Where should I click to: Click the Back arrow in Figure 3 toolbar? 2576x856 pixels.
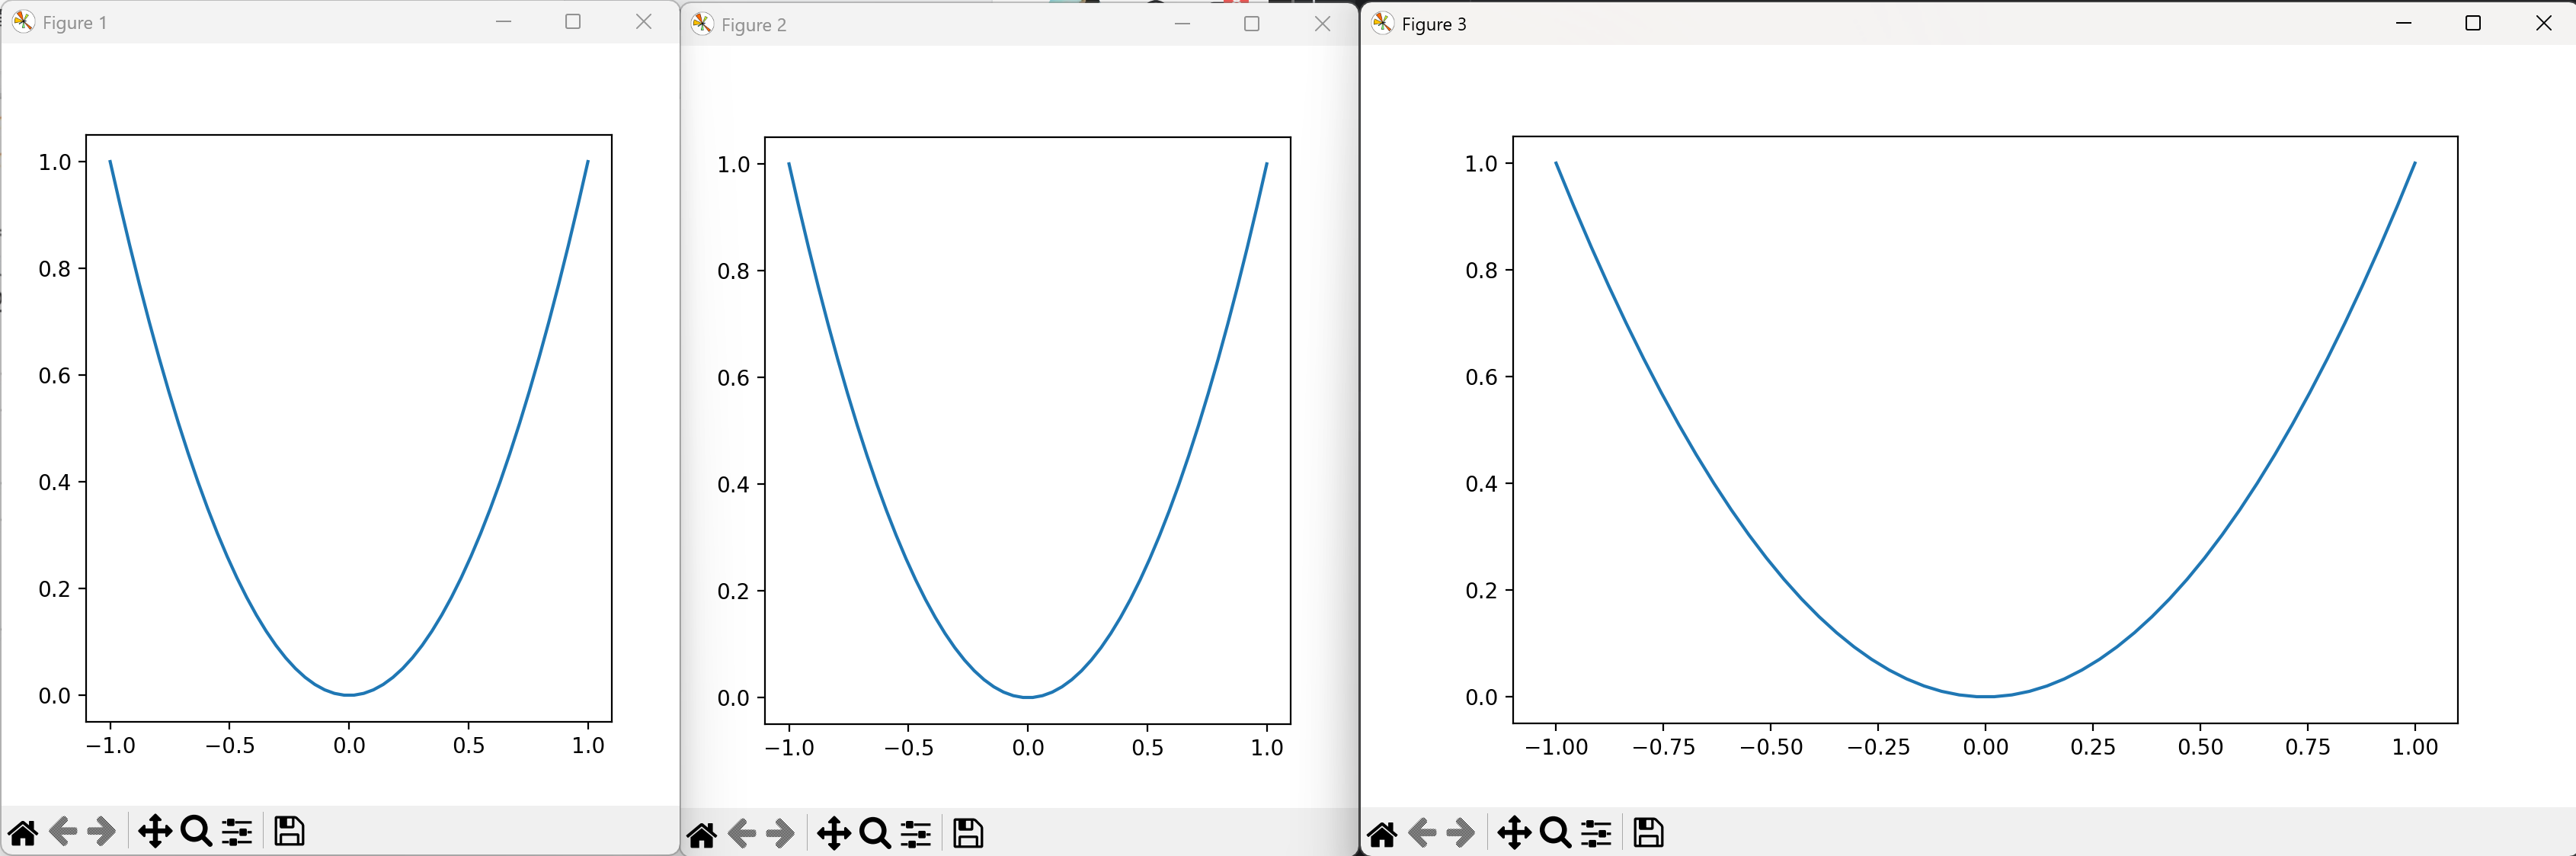pos(1423,833)
